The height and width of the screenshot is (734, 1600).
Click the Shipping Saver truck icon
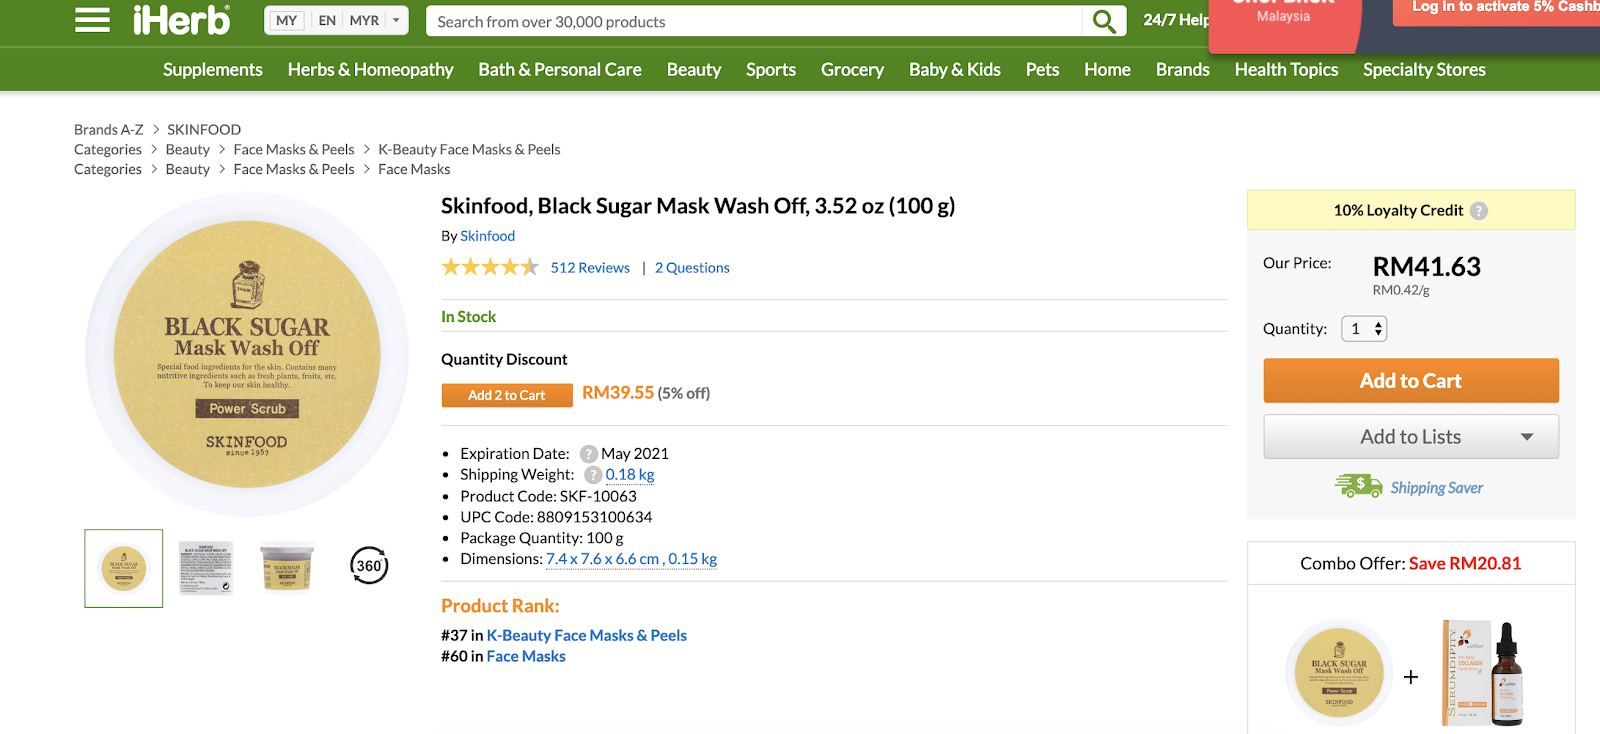(x=1358, y=487)
